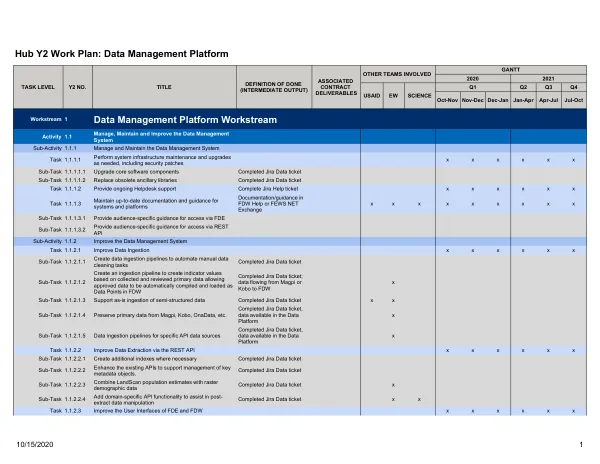Select the Apr-Jul column header
The height and width of the screenshot is (464, 600).
[x=548, y=100]
